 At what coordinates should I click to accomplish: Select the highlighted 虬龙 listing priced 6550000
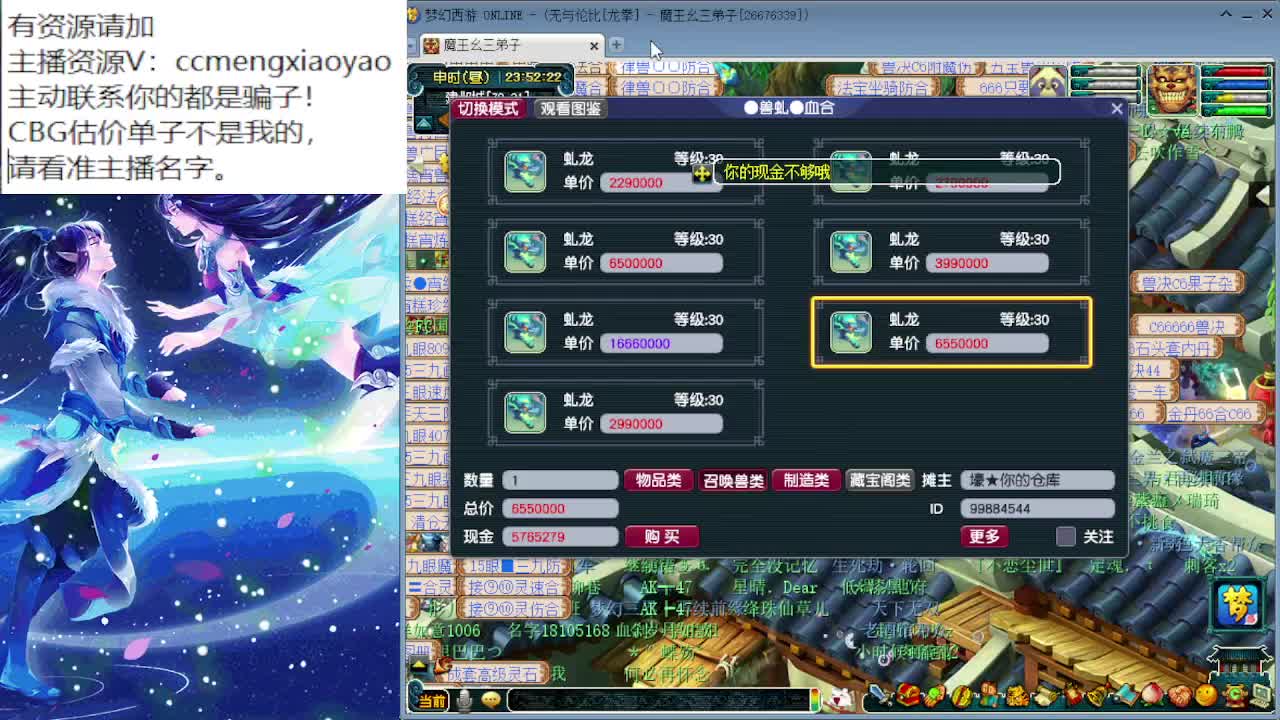[x=952, y=331]
